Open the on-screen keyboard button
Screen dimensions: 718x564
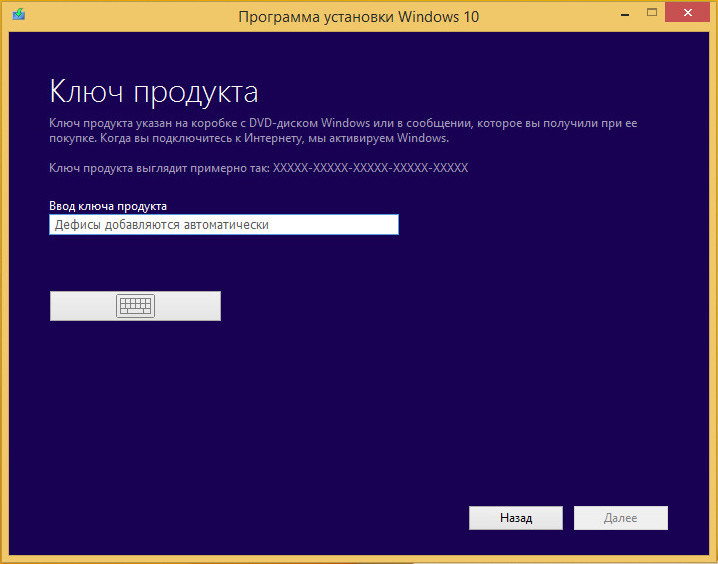click(135, 306)
